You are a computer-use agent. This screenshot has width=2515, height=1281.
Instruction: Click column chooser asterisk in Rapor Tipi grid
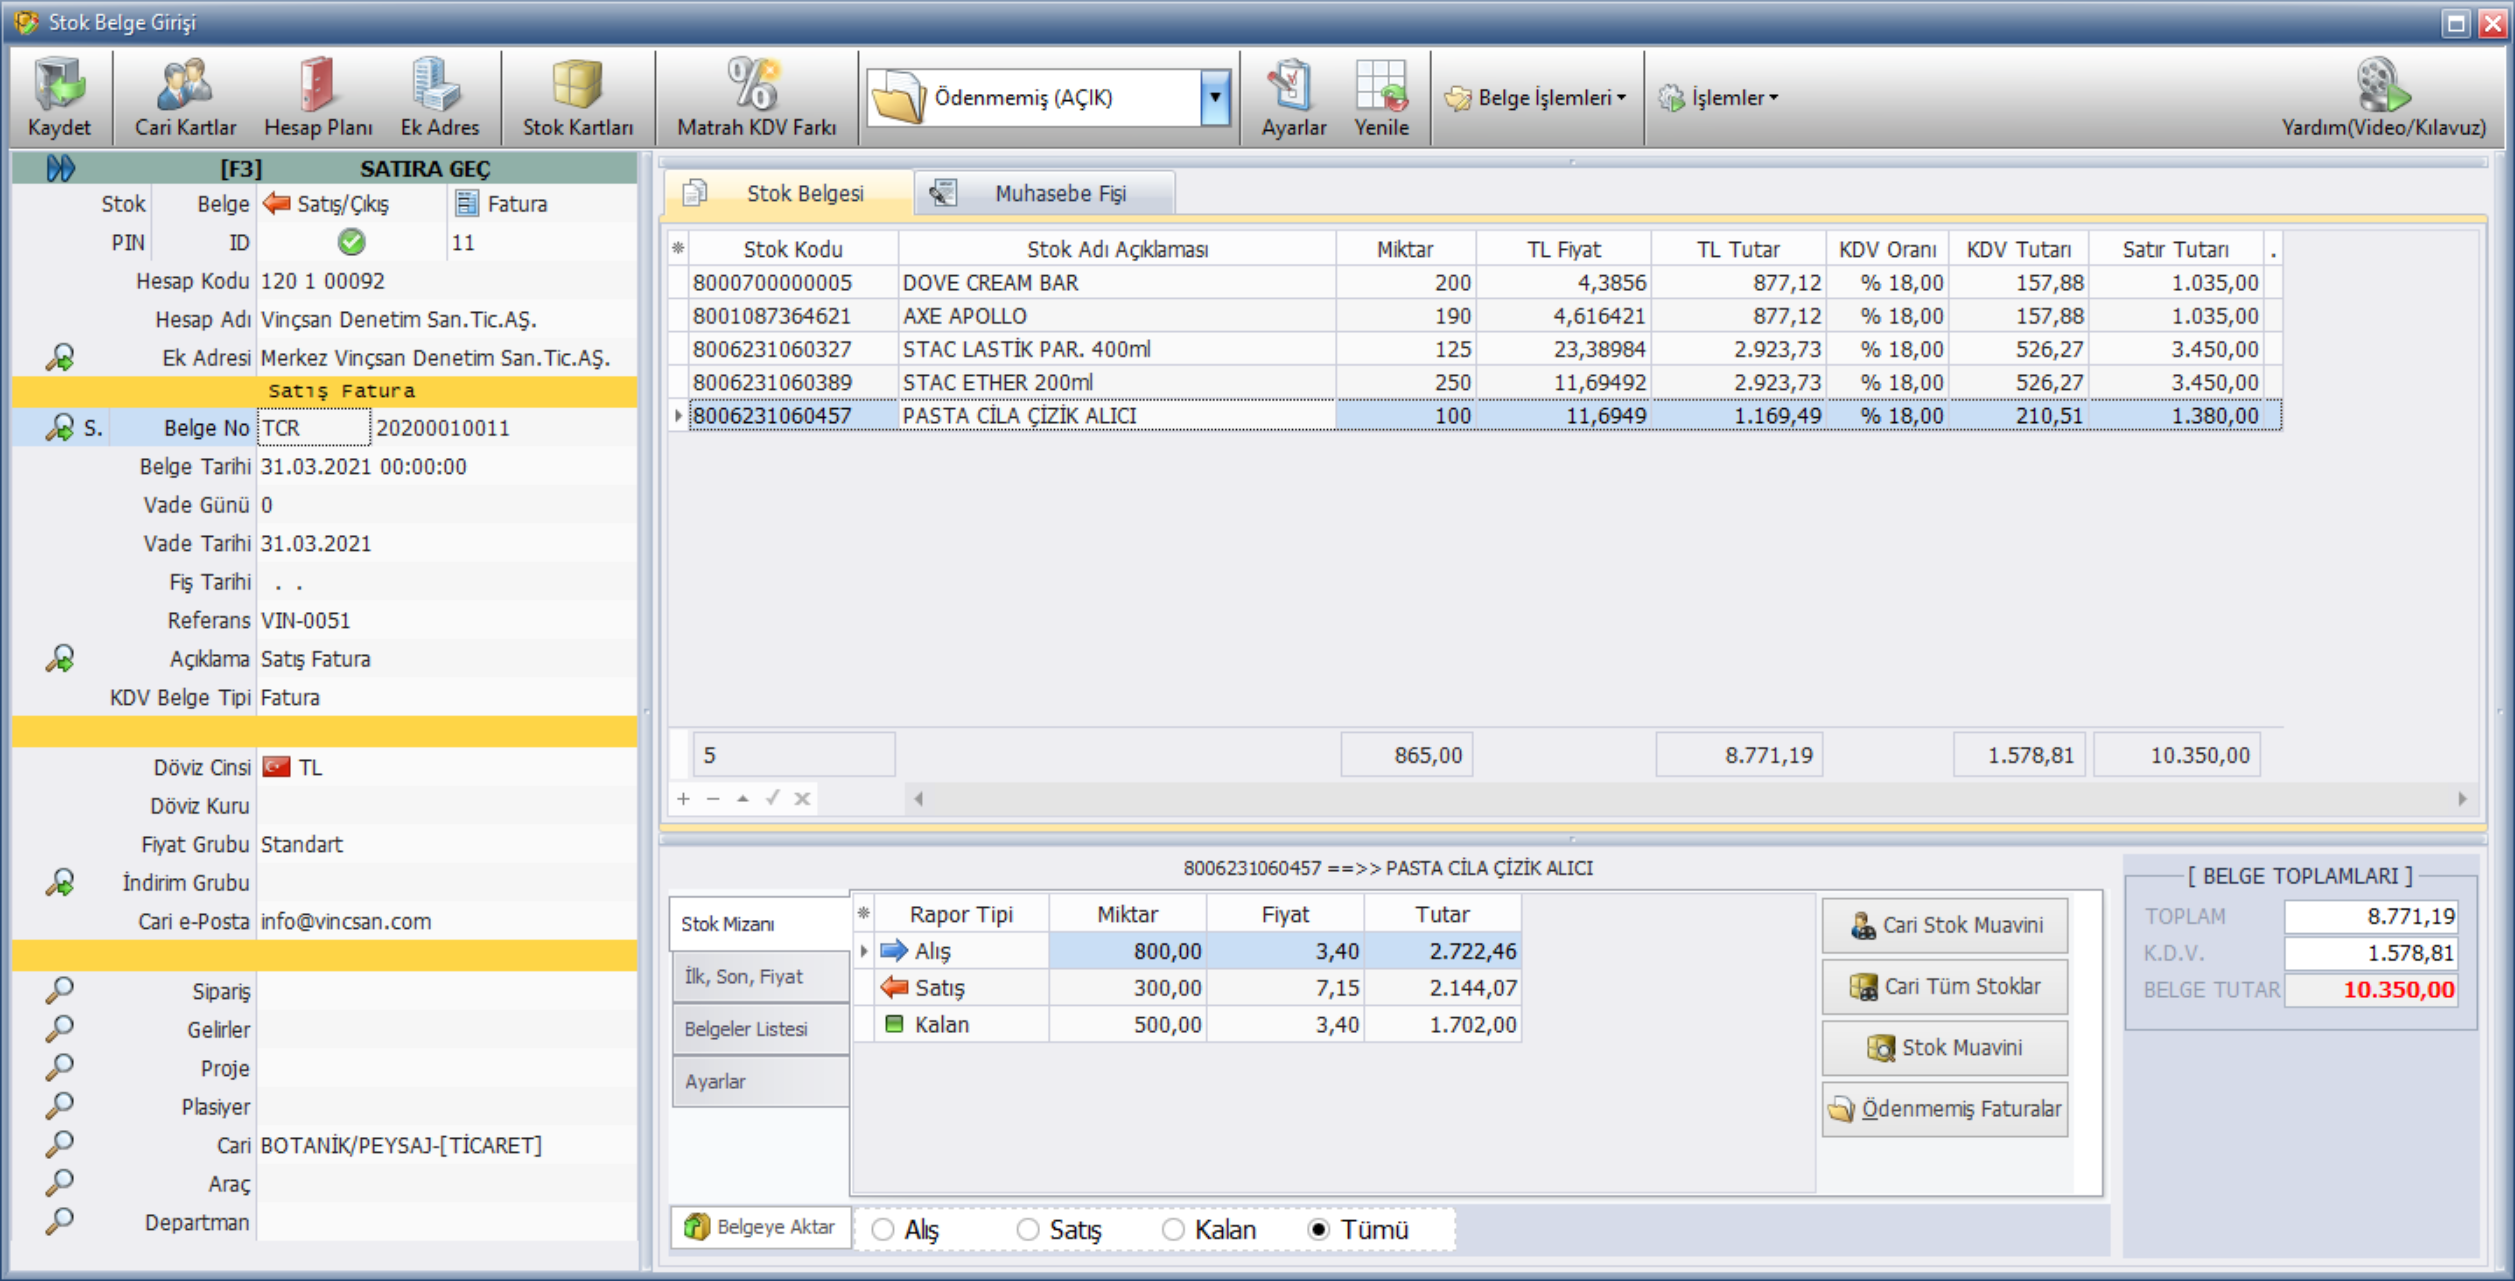click(864, 913)
